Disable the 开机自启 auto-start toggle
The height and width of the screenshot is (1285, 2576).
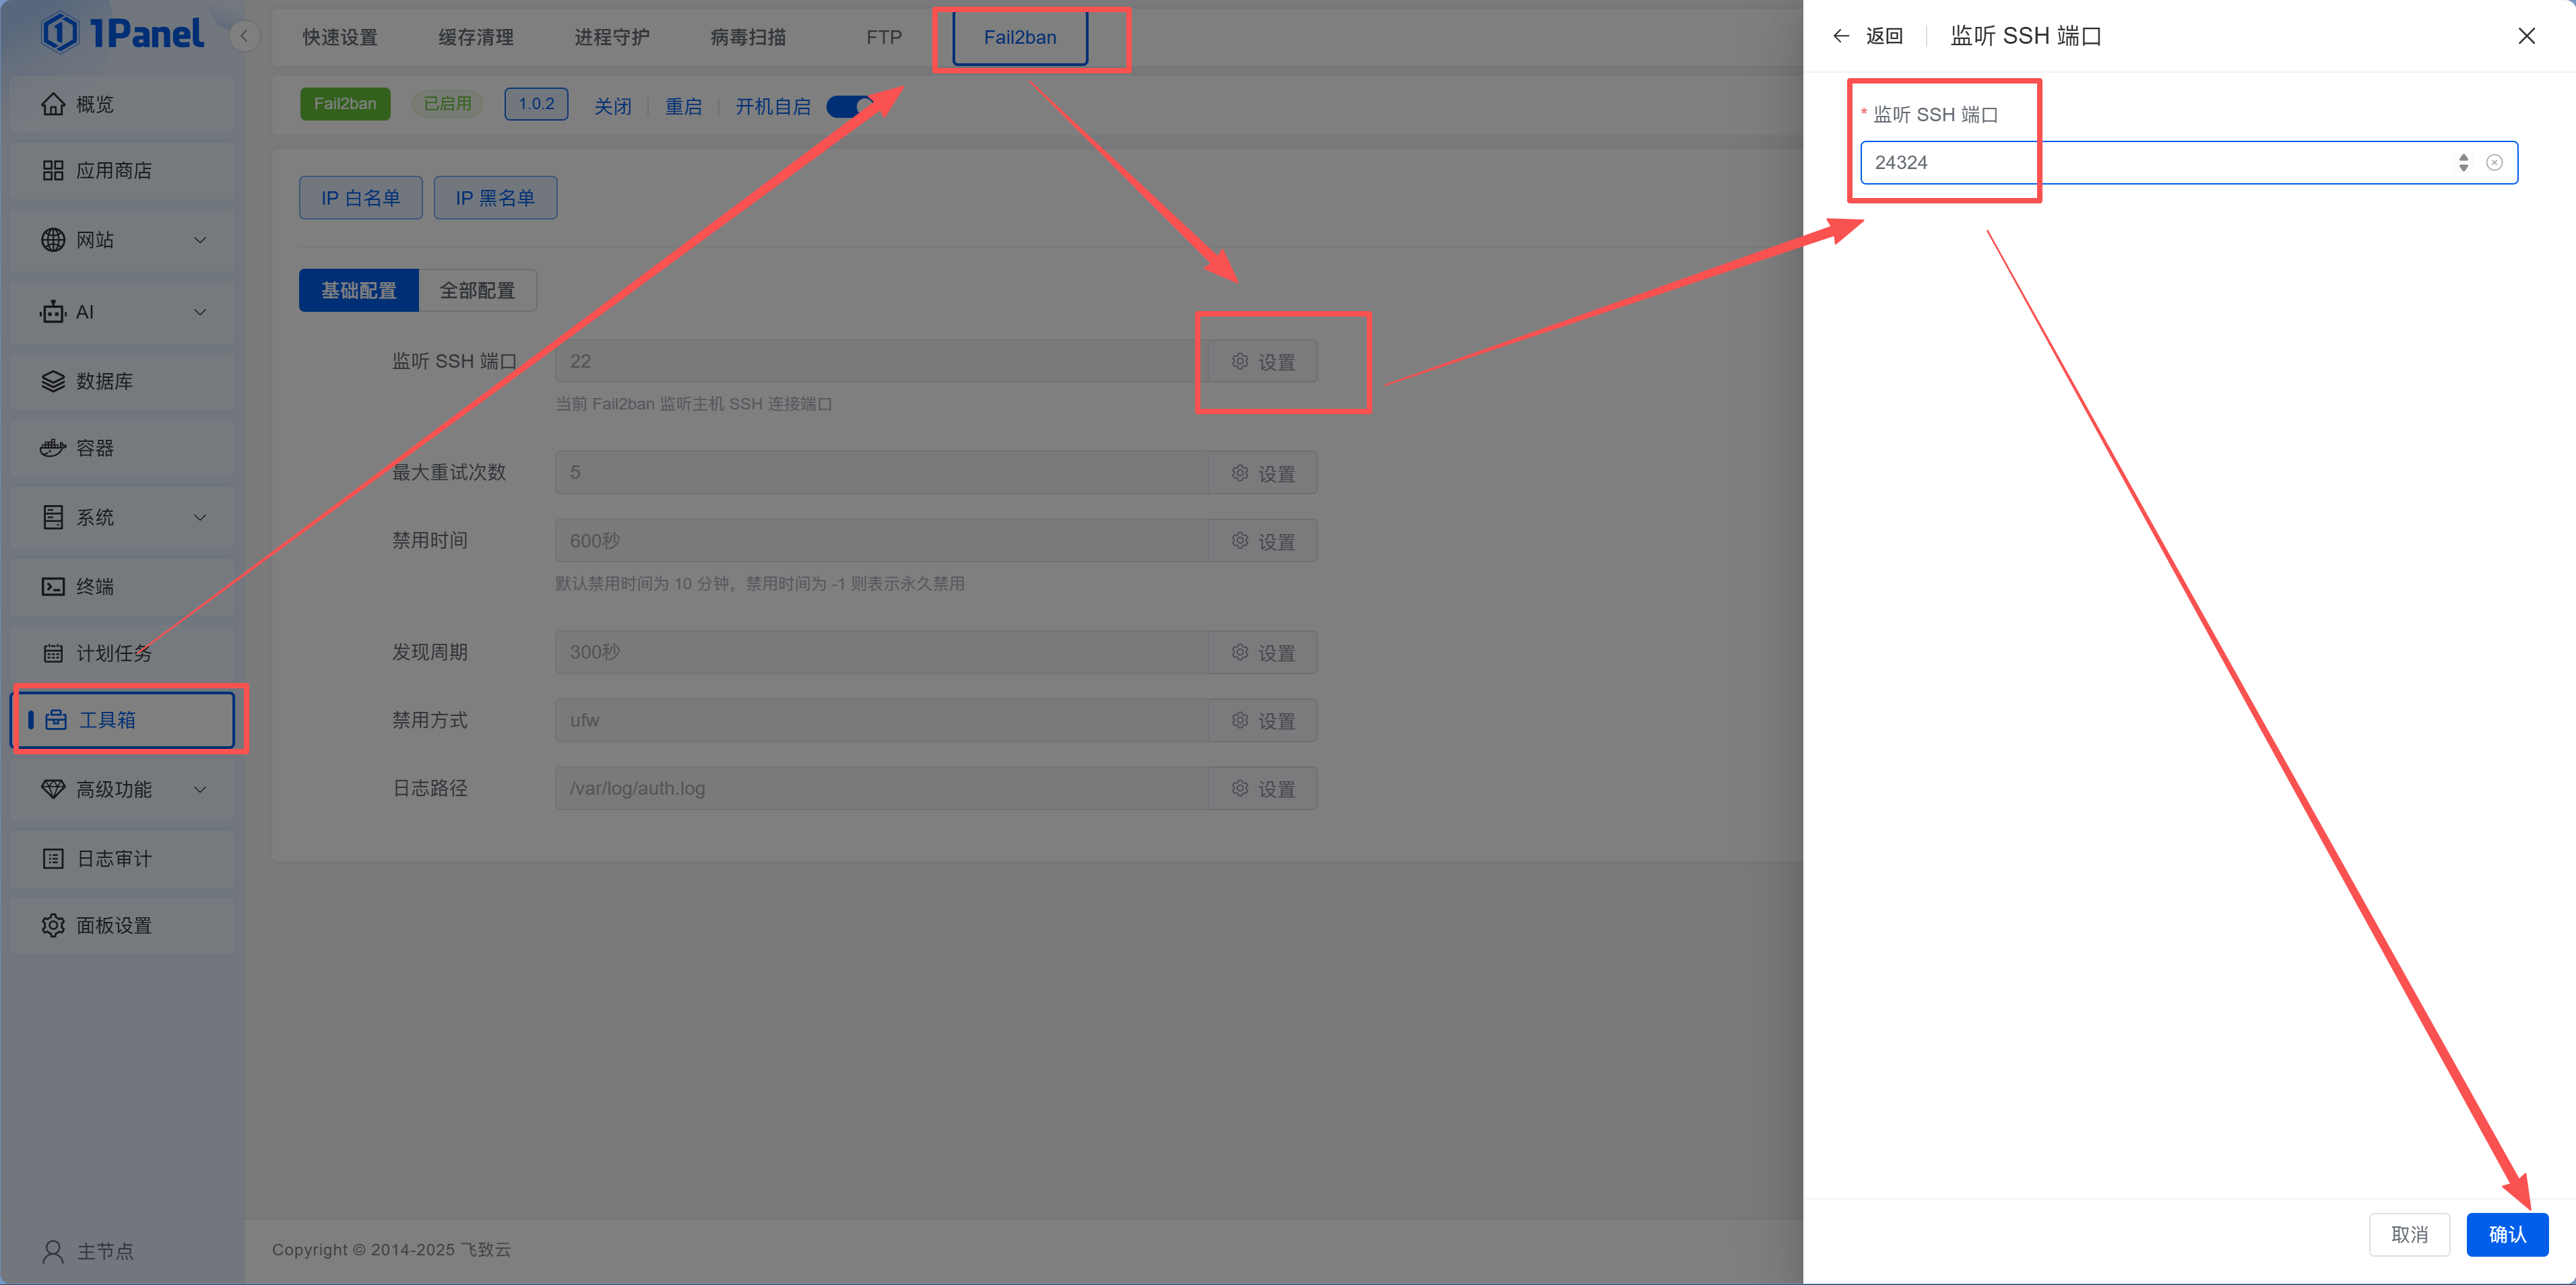849,105
